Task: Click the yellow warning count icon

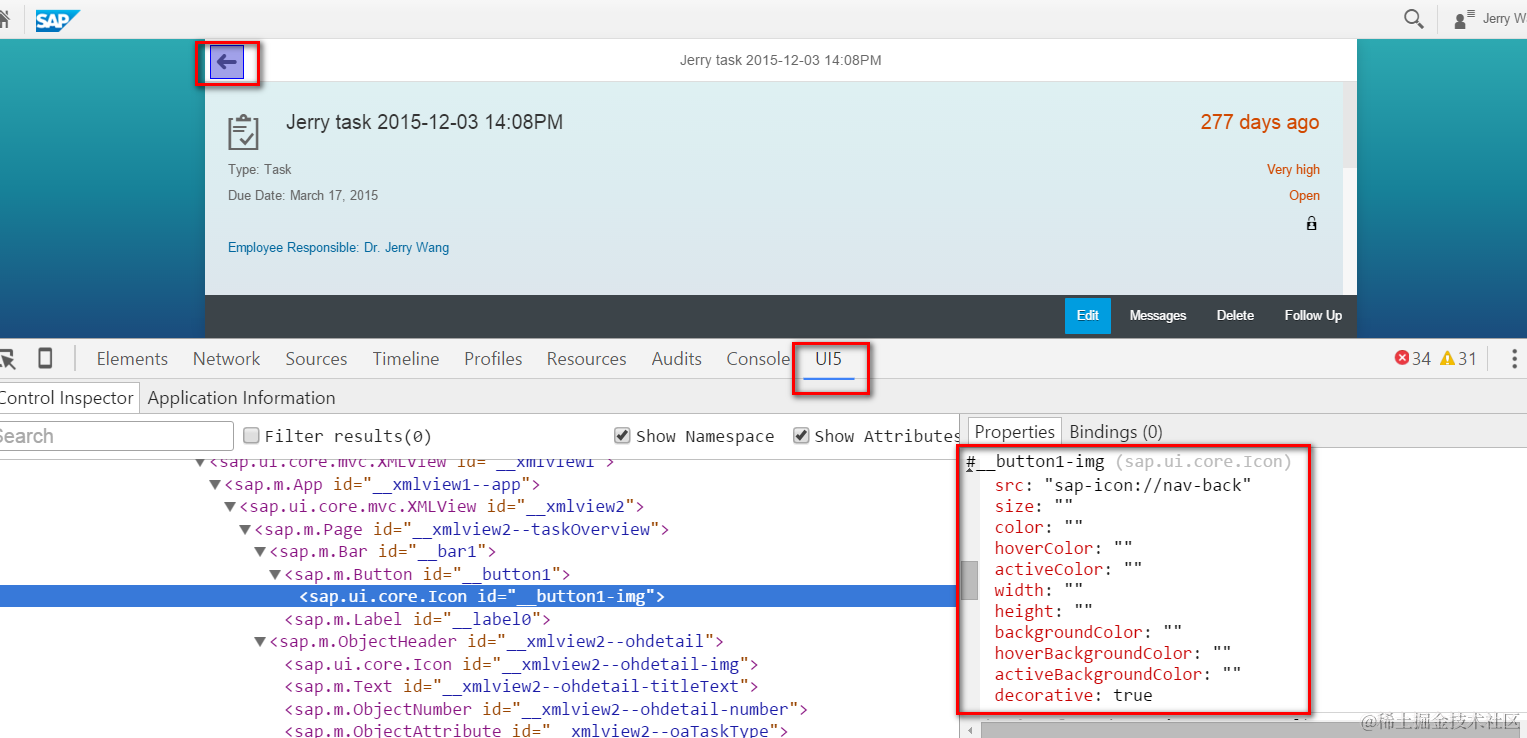Action: [x=1446, y=359]
